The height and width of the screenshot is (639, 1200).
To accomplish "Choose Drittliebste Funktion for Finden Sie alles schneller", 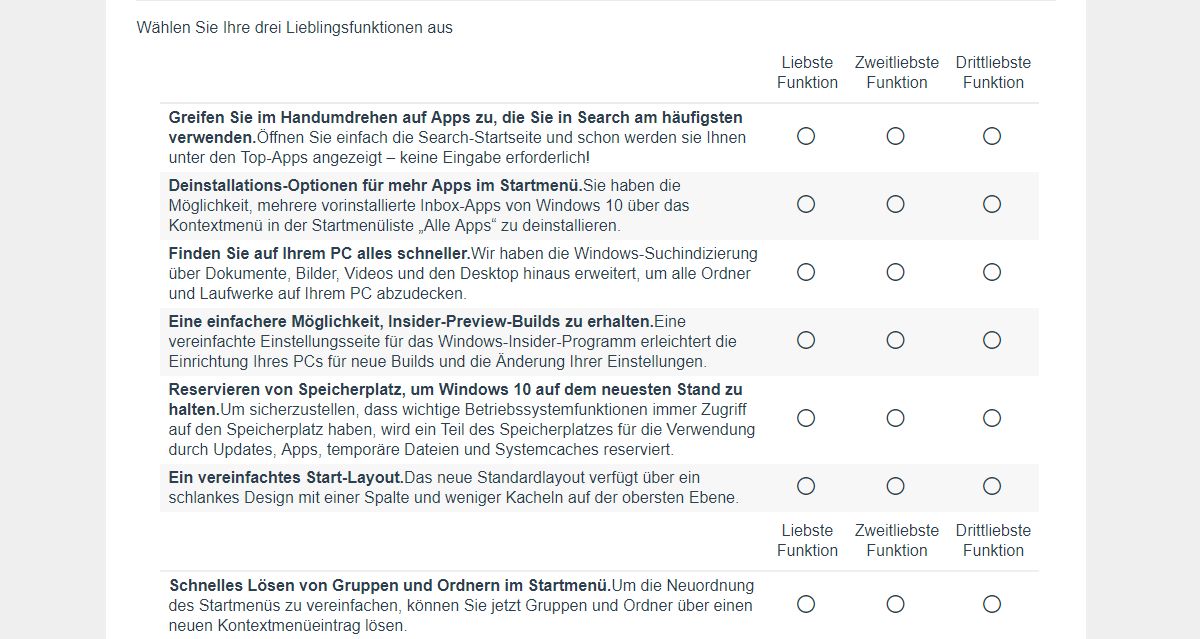I will pos(992,272).
